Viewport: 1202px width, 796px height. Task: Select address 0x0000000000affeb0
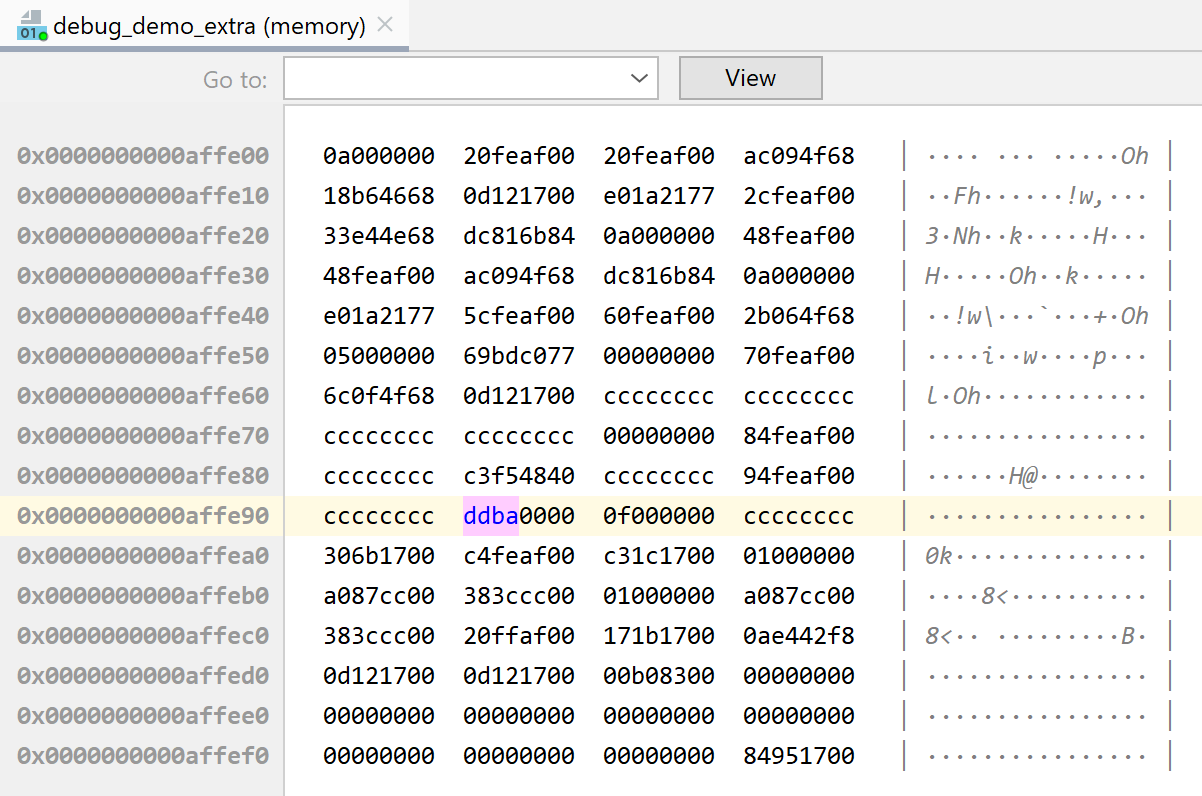tap(143, 596)
